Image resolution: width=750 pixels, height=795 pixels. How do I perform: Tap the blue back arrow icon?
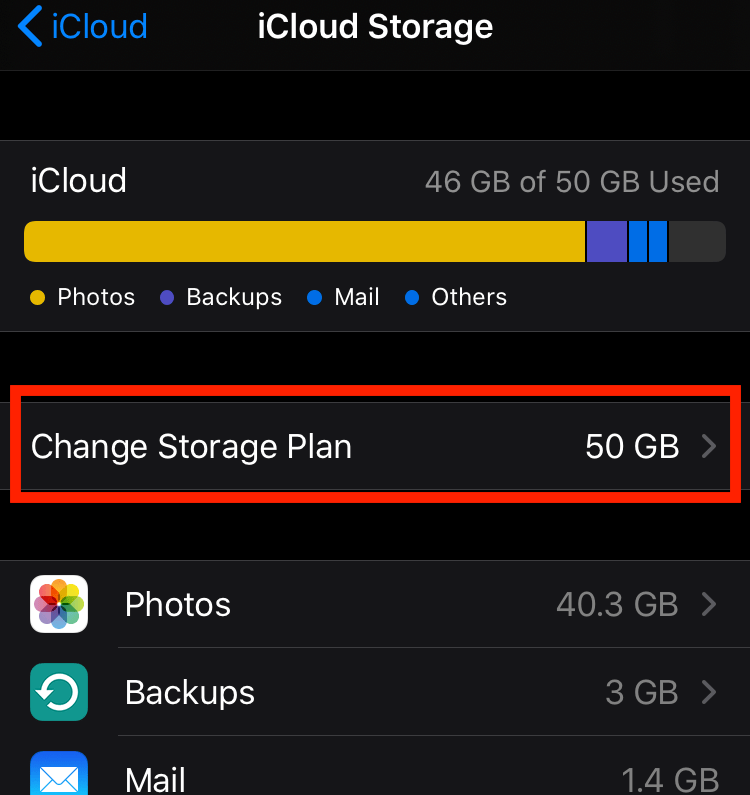pos(31,26)
